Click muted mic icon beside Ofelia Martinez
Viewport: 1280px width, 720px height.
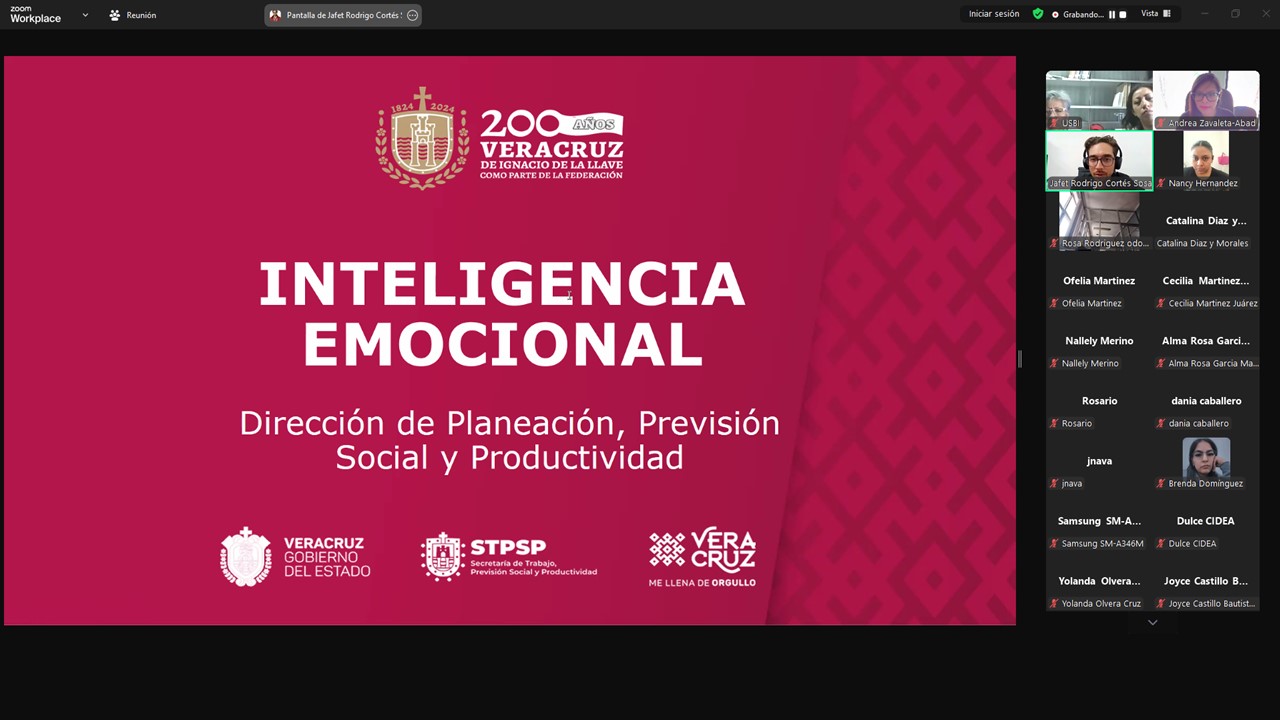click(1054, 304)
